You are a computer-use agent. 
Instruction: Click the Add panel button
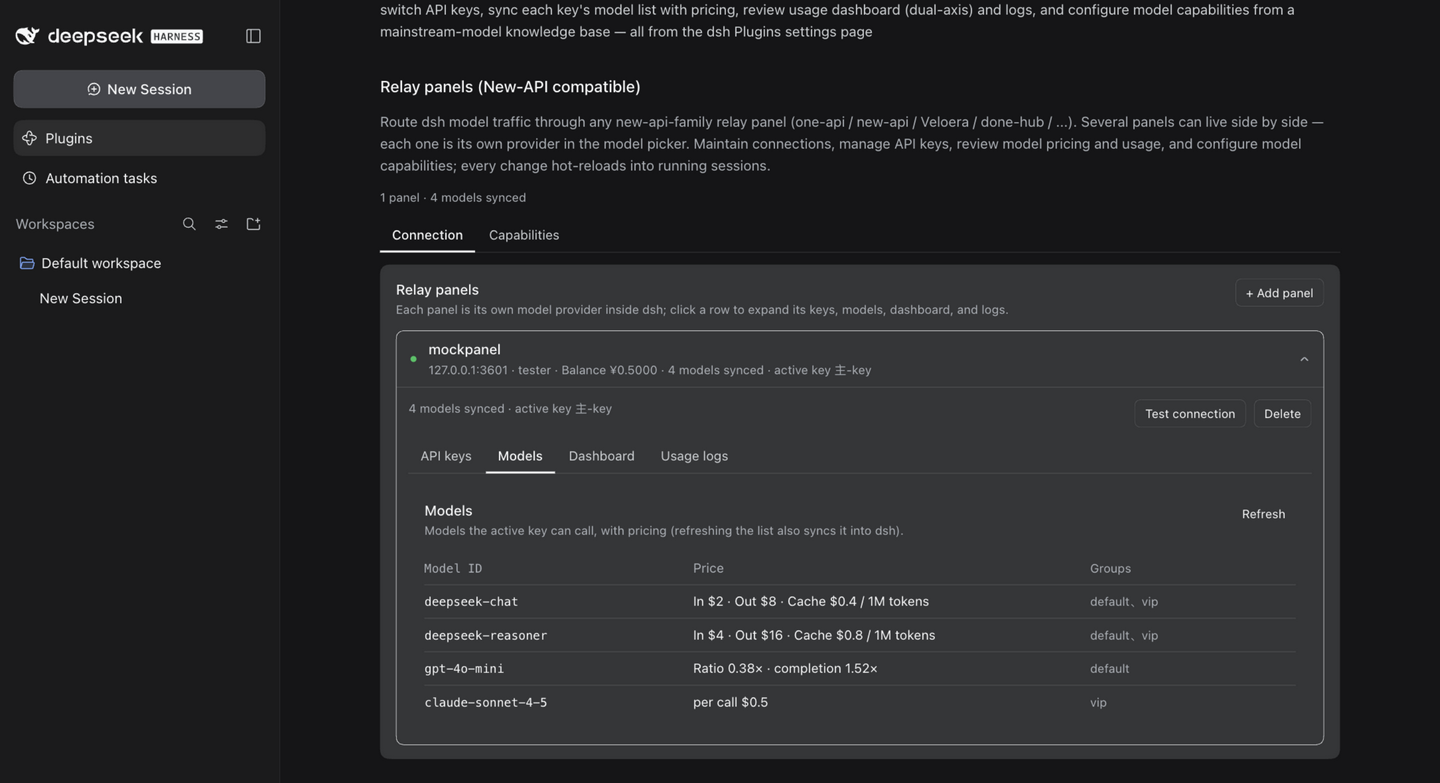[x=1279, y=293]
